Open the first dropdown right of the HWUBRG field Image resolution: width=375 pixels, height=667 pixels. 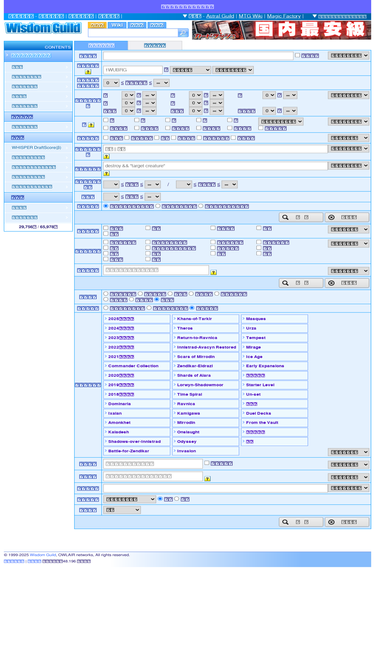pyautogui.click(x=190, y=70)
